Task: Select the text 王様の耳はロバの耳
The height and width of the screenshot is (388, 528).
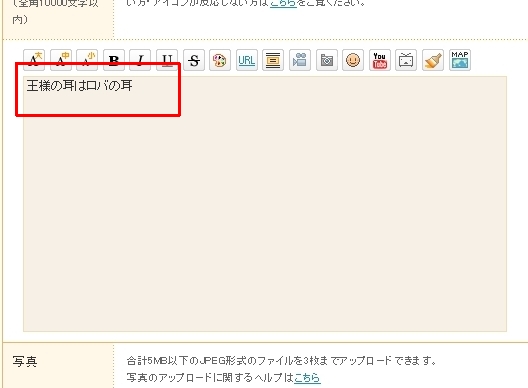Action: pos(79,86)
